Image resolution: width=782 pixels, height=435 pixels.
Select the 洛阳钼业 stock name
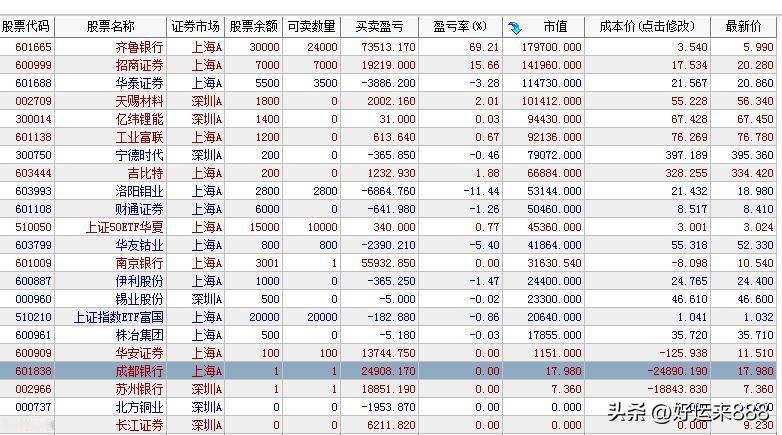click(139, 191)
